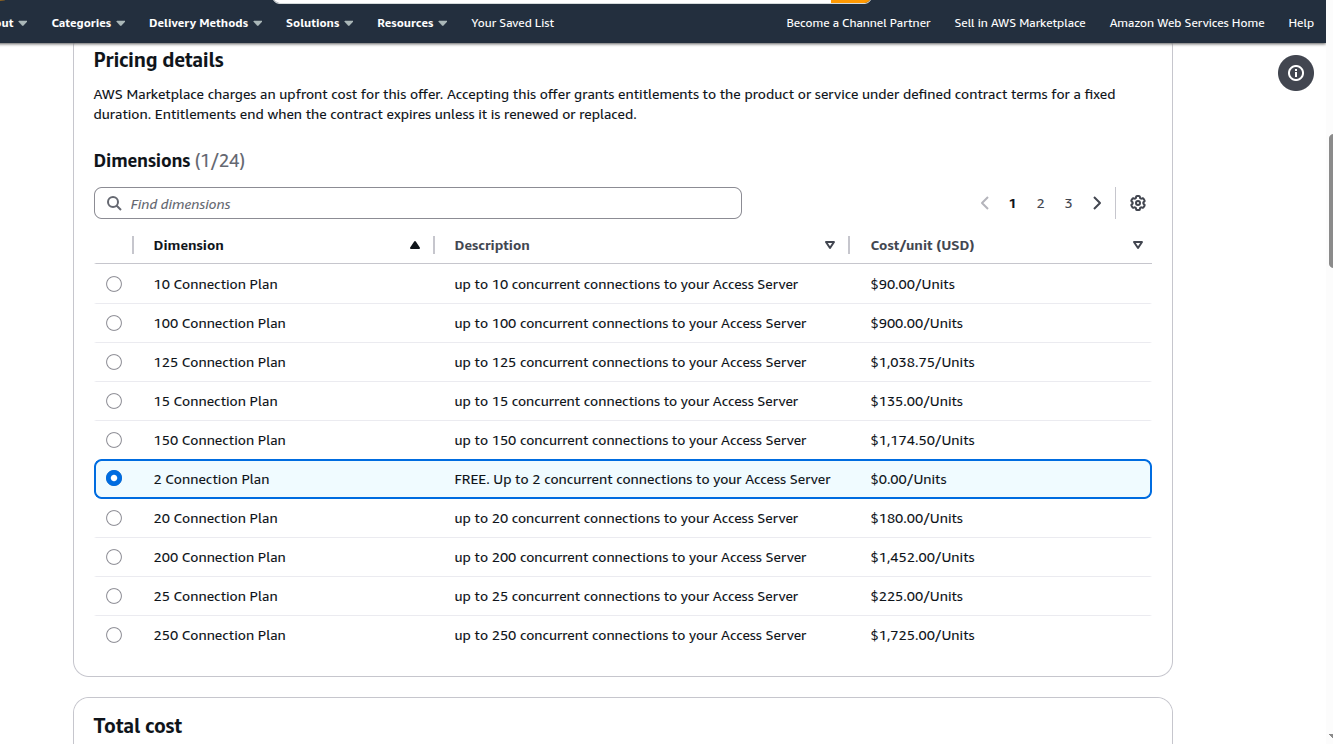Select the 10 Connection Plan radio button
This screenshot has height=744, width=1333.
(114, 284)
